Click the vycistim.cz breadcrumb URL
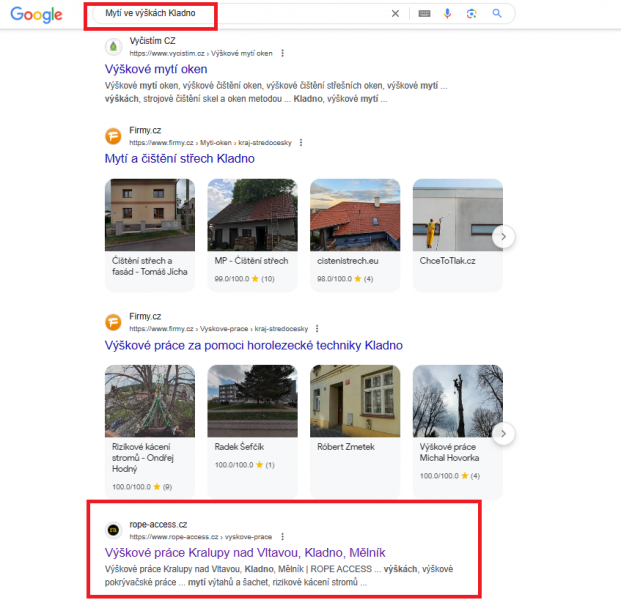Image resolution: width=621 pixels, height=600 pixels. (201, 53)
